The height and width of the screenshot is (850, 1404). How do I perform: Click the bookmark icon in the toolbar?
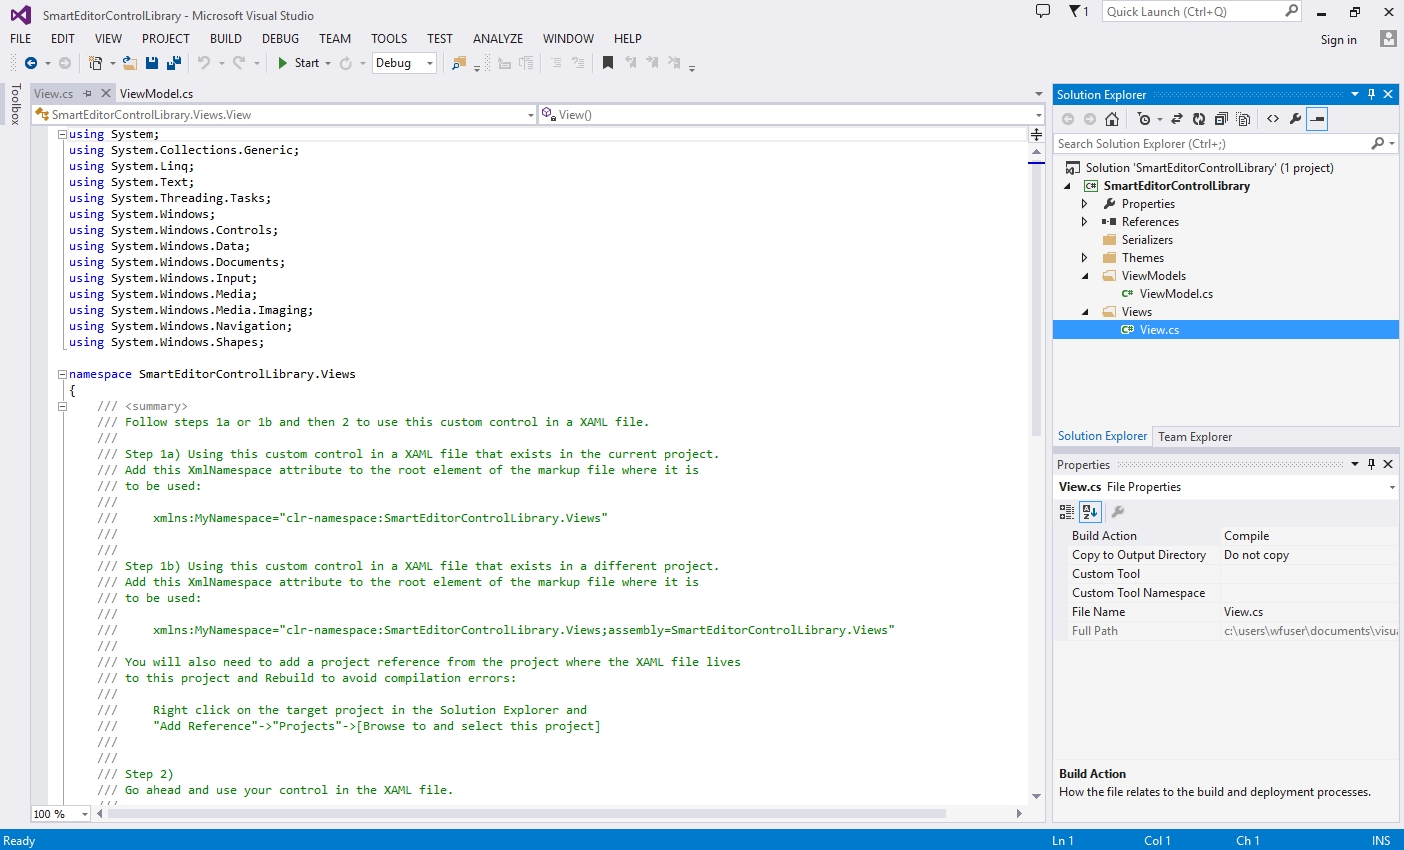(608, 63)
